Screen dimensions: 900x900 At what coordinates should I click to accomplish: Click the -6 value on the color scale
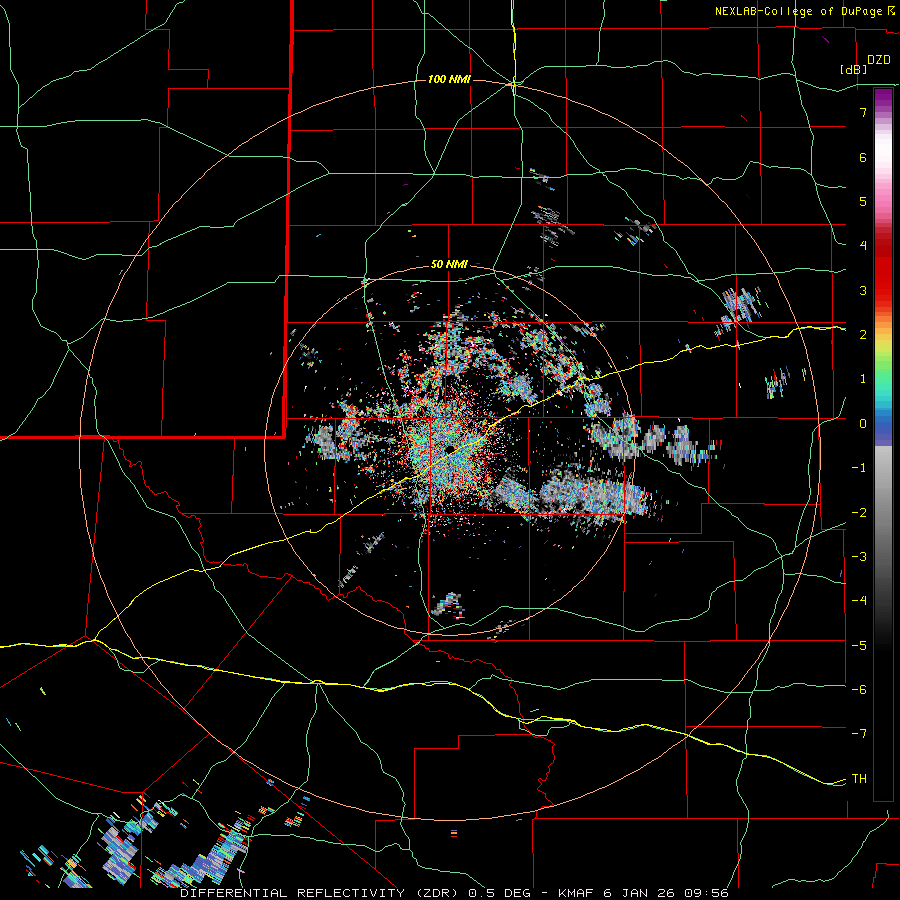click(x=859, y=690)
